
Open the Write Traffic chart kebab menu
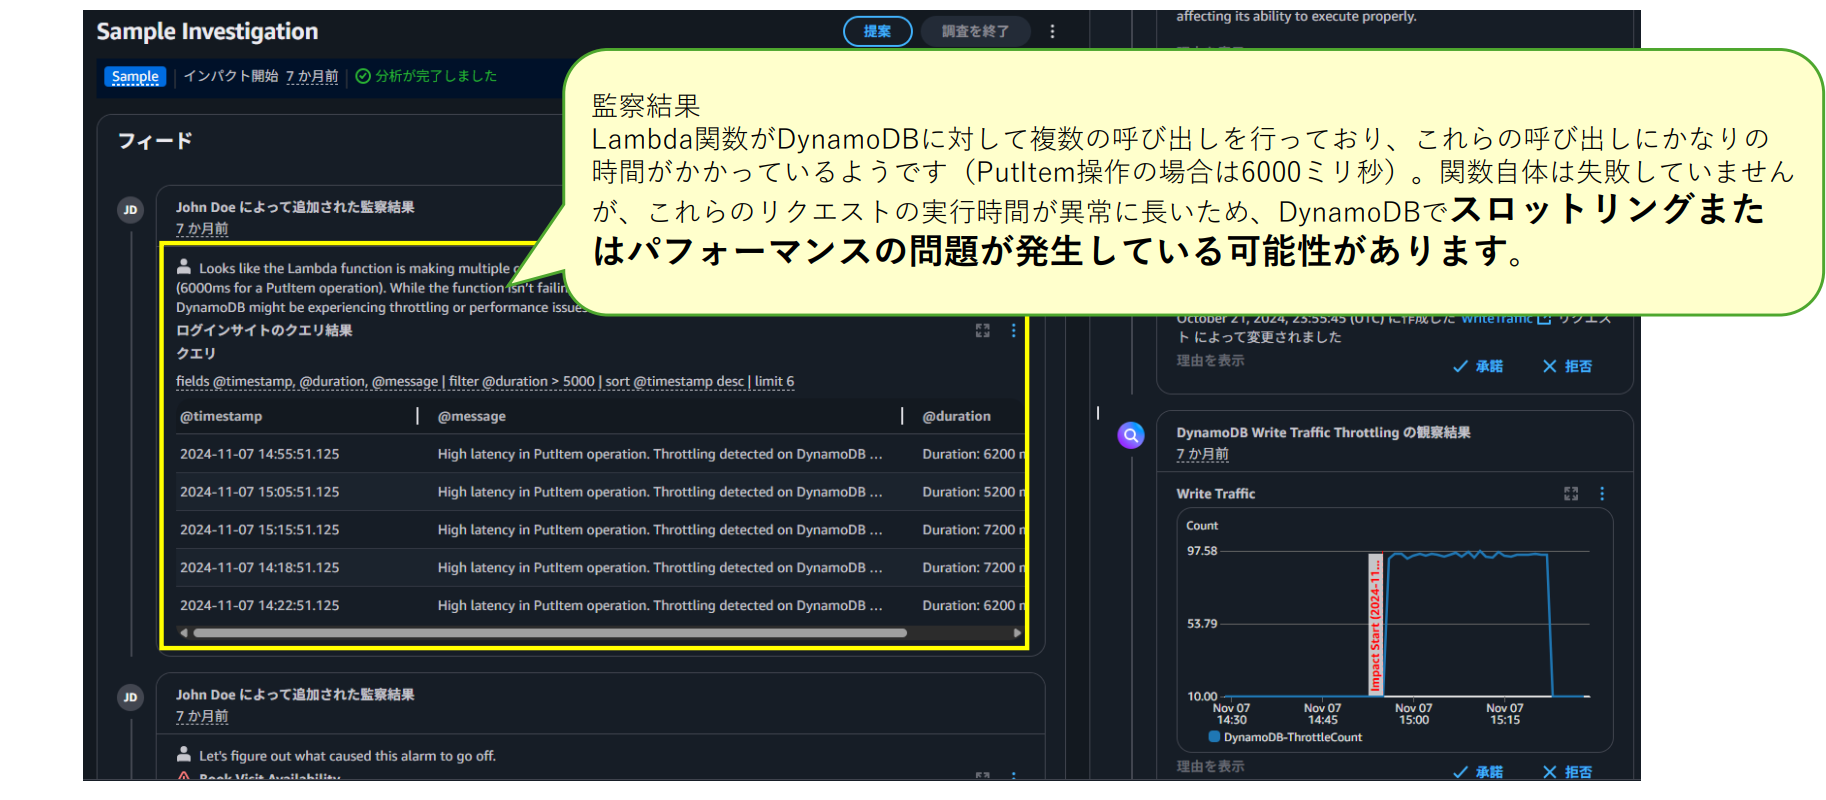click(x=1602, y=494)
